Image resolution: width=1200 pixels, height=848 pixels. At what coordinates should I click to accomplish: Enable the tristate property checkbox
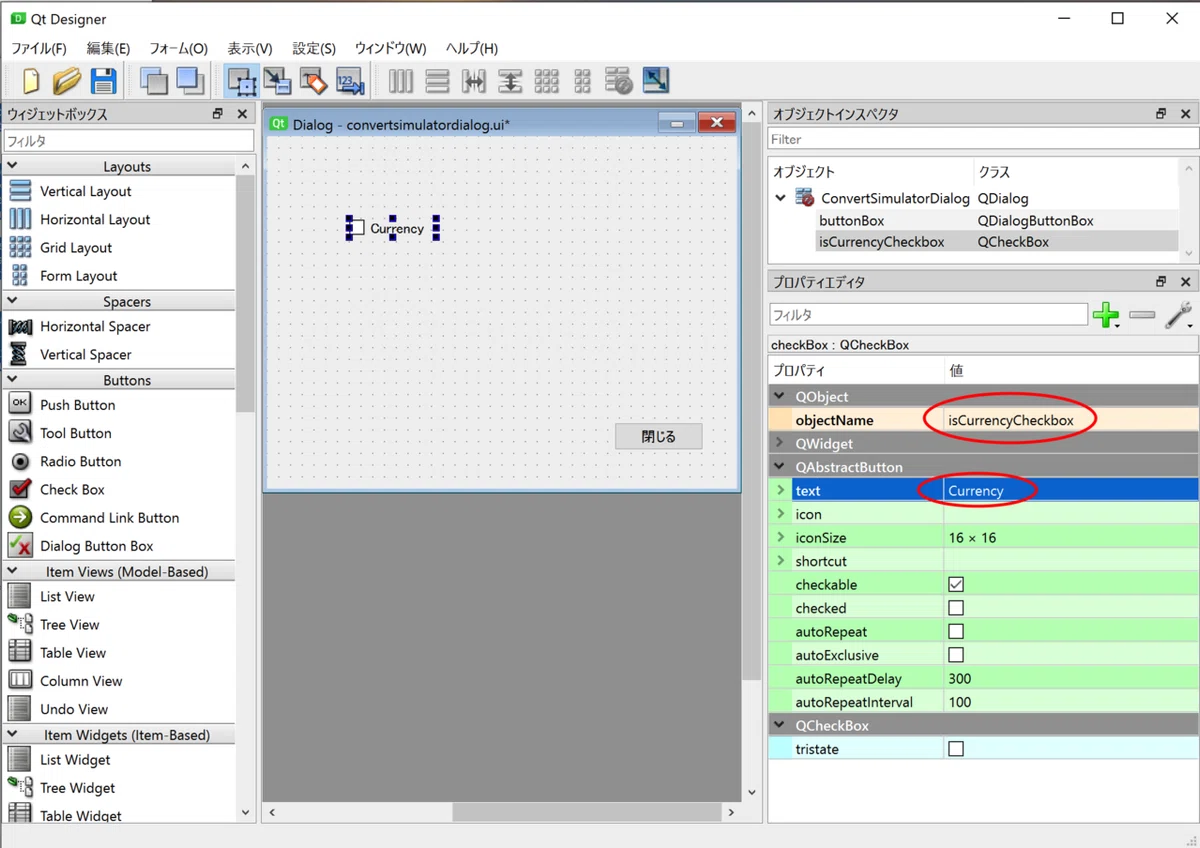(x=956, y=749)
